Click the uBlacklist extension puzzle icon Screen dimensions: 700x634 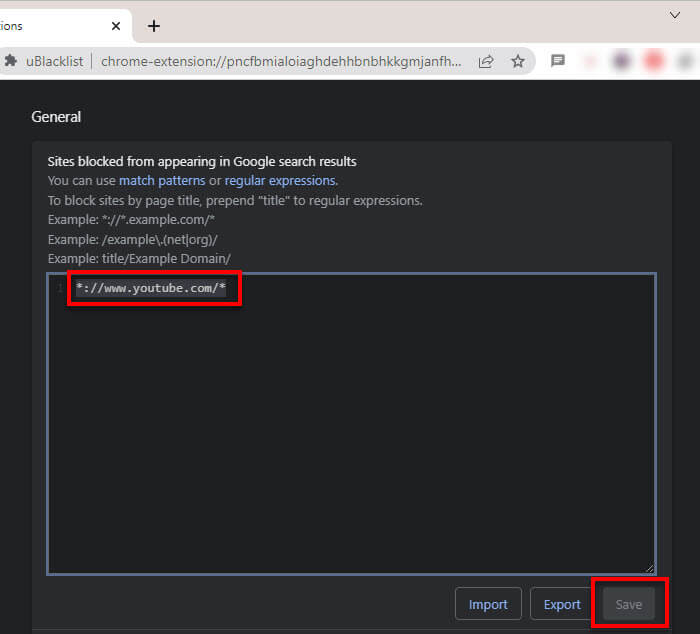click(x=10, y=61)
